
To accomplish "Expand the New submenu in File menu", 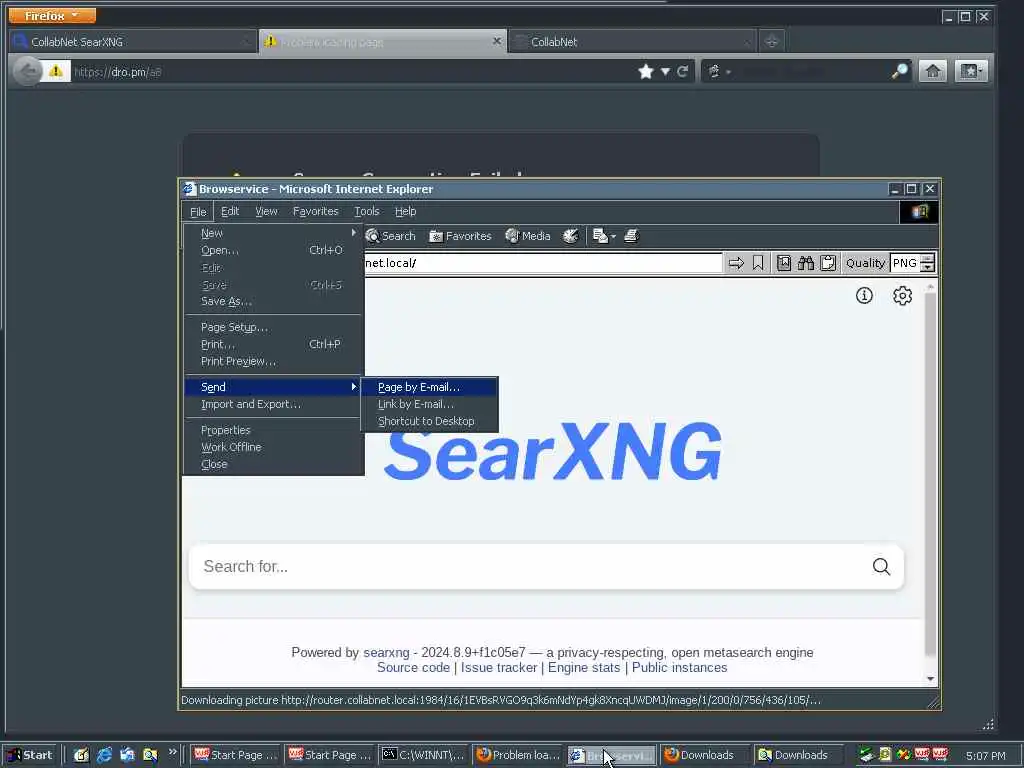I will [273, 233].
